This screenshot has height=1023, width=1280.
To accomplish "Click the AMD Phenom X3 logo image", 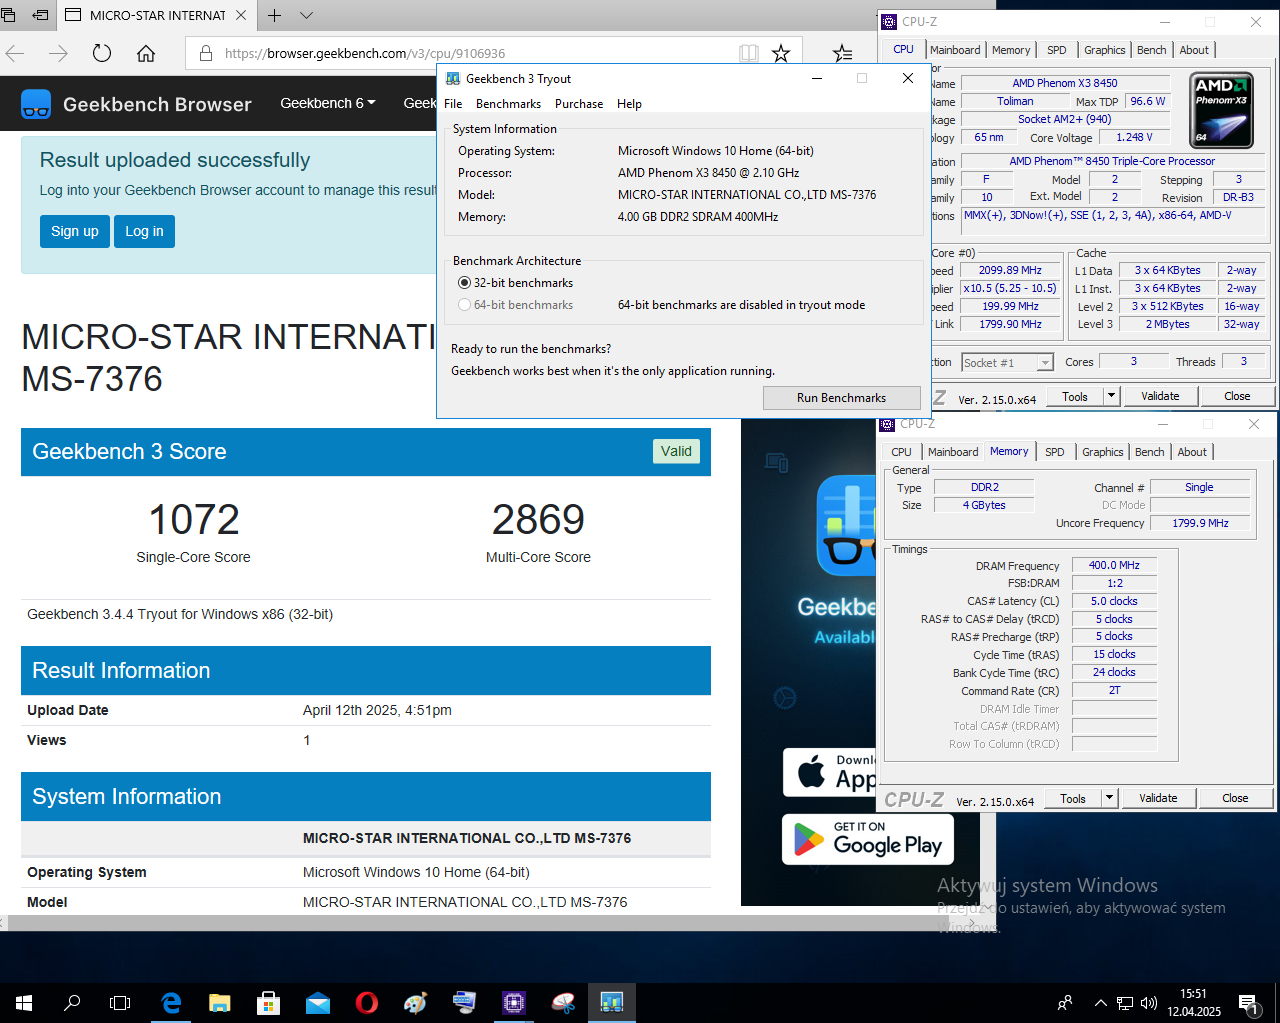I will point(1221,110).
